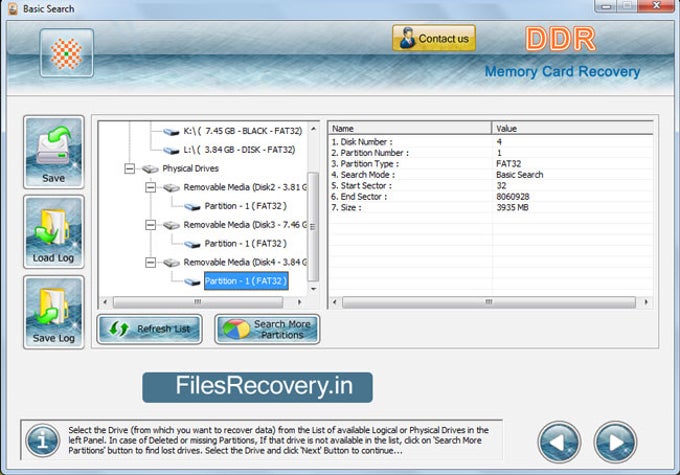Click the Disk4 partition drive icon
The image size is (680, 475).
pos(192,282)
